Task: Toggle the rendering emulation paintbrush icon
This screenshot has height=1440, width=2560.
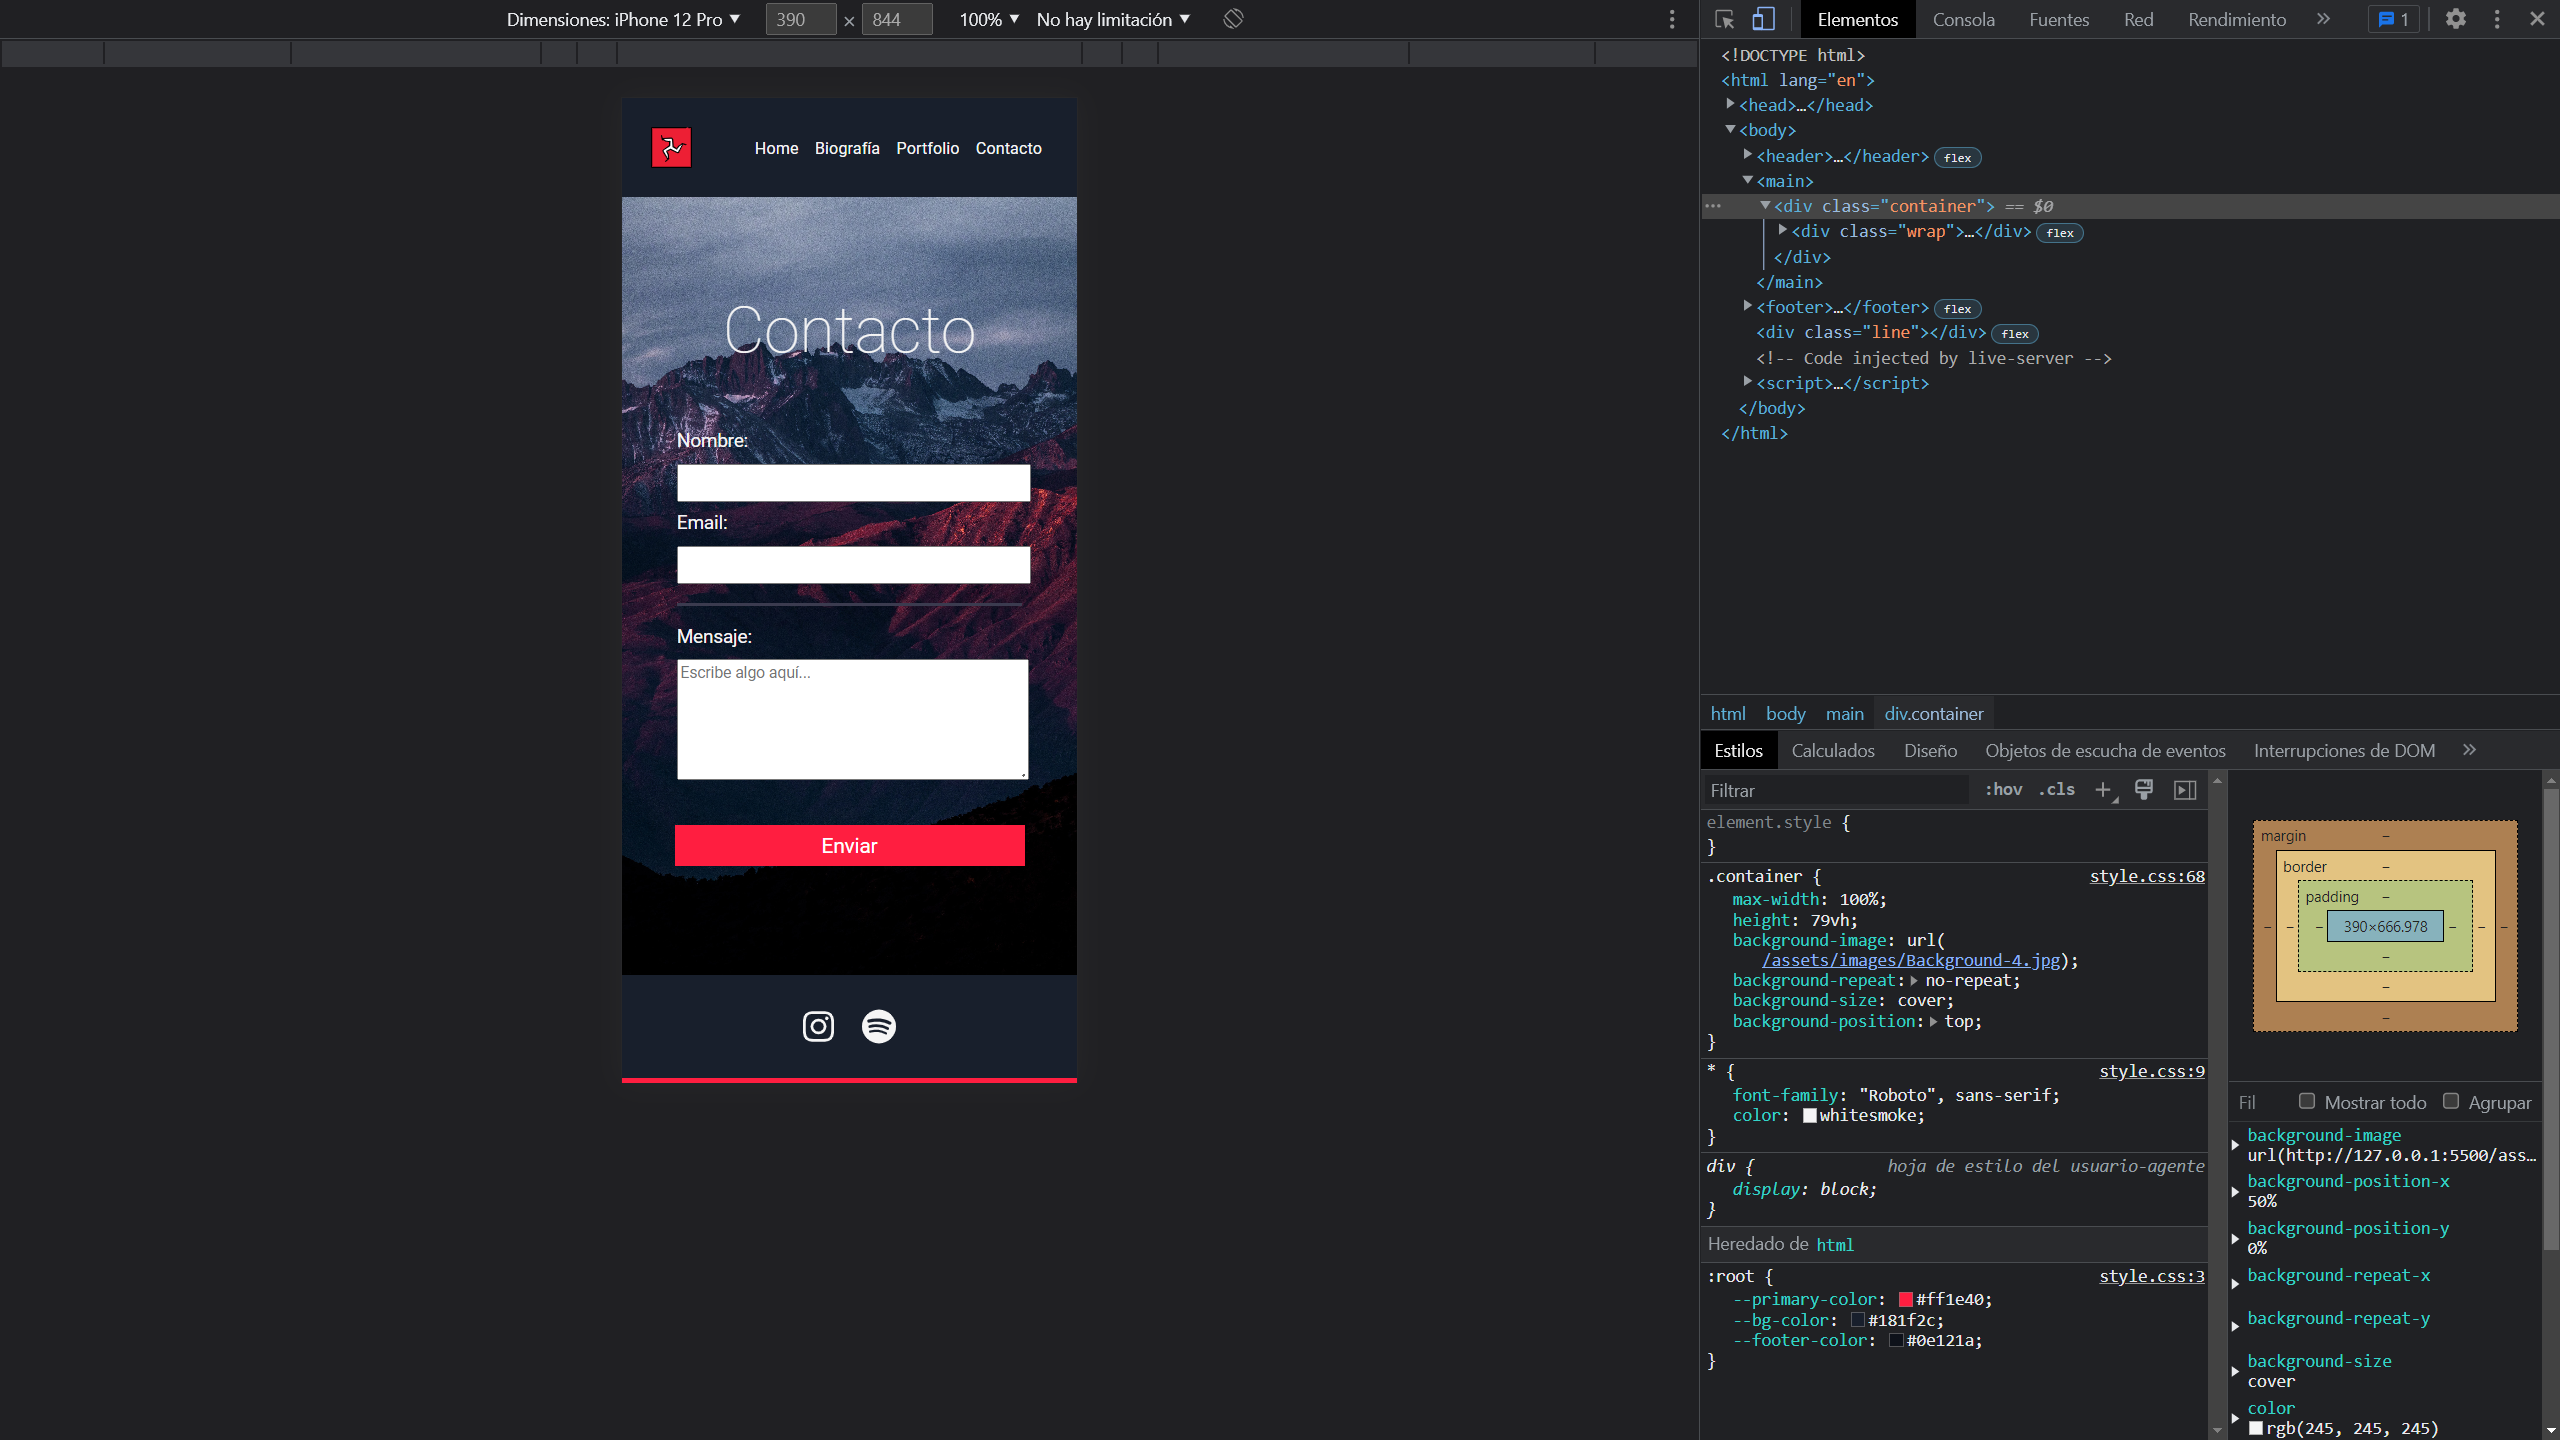Action: point(2144,790)
